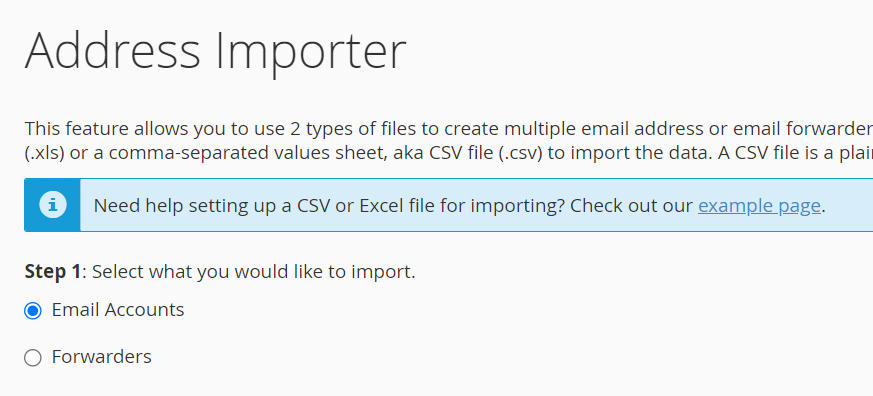Choose the Forwarders radio button
Screen dimensions: 873x396
click(33, 357)
